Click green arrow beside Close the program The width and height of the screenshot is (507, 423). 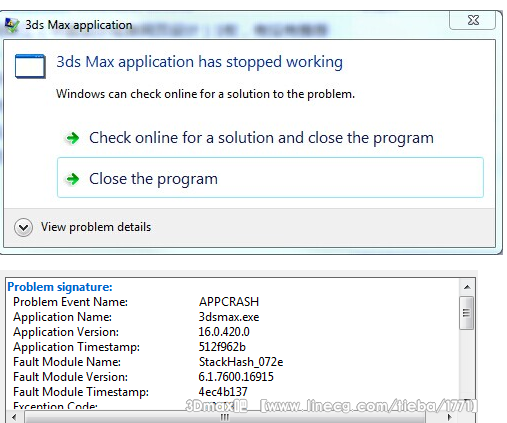72,179
